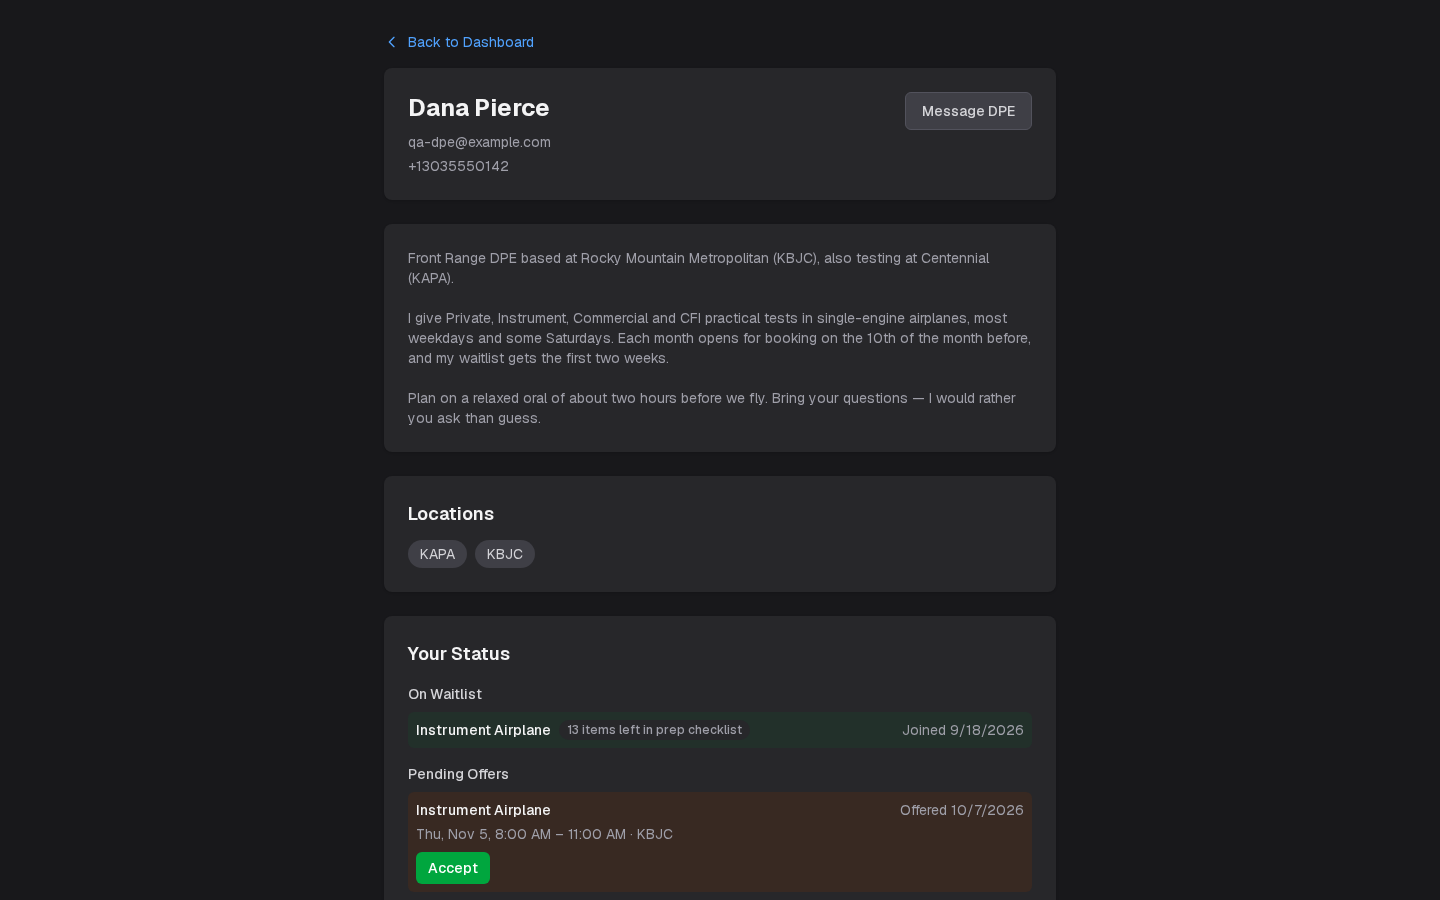This screenshot has width=1440, height=900.
Task: Click the Pending Offers label
Action: pos(458,774)
